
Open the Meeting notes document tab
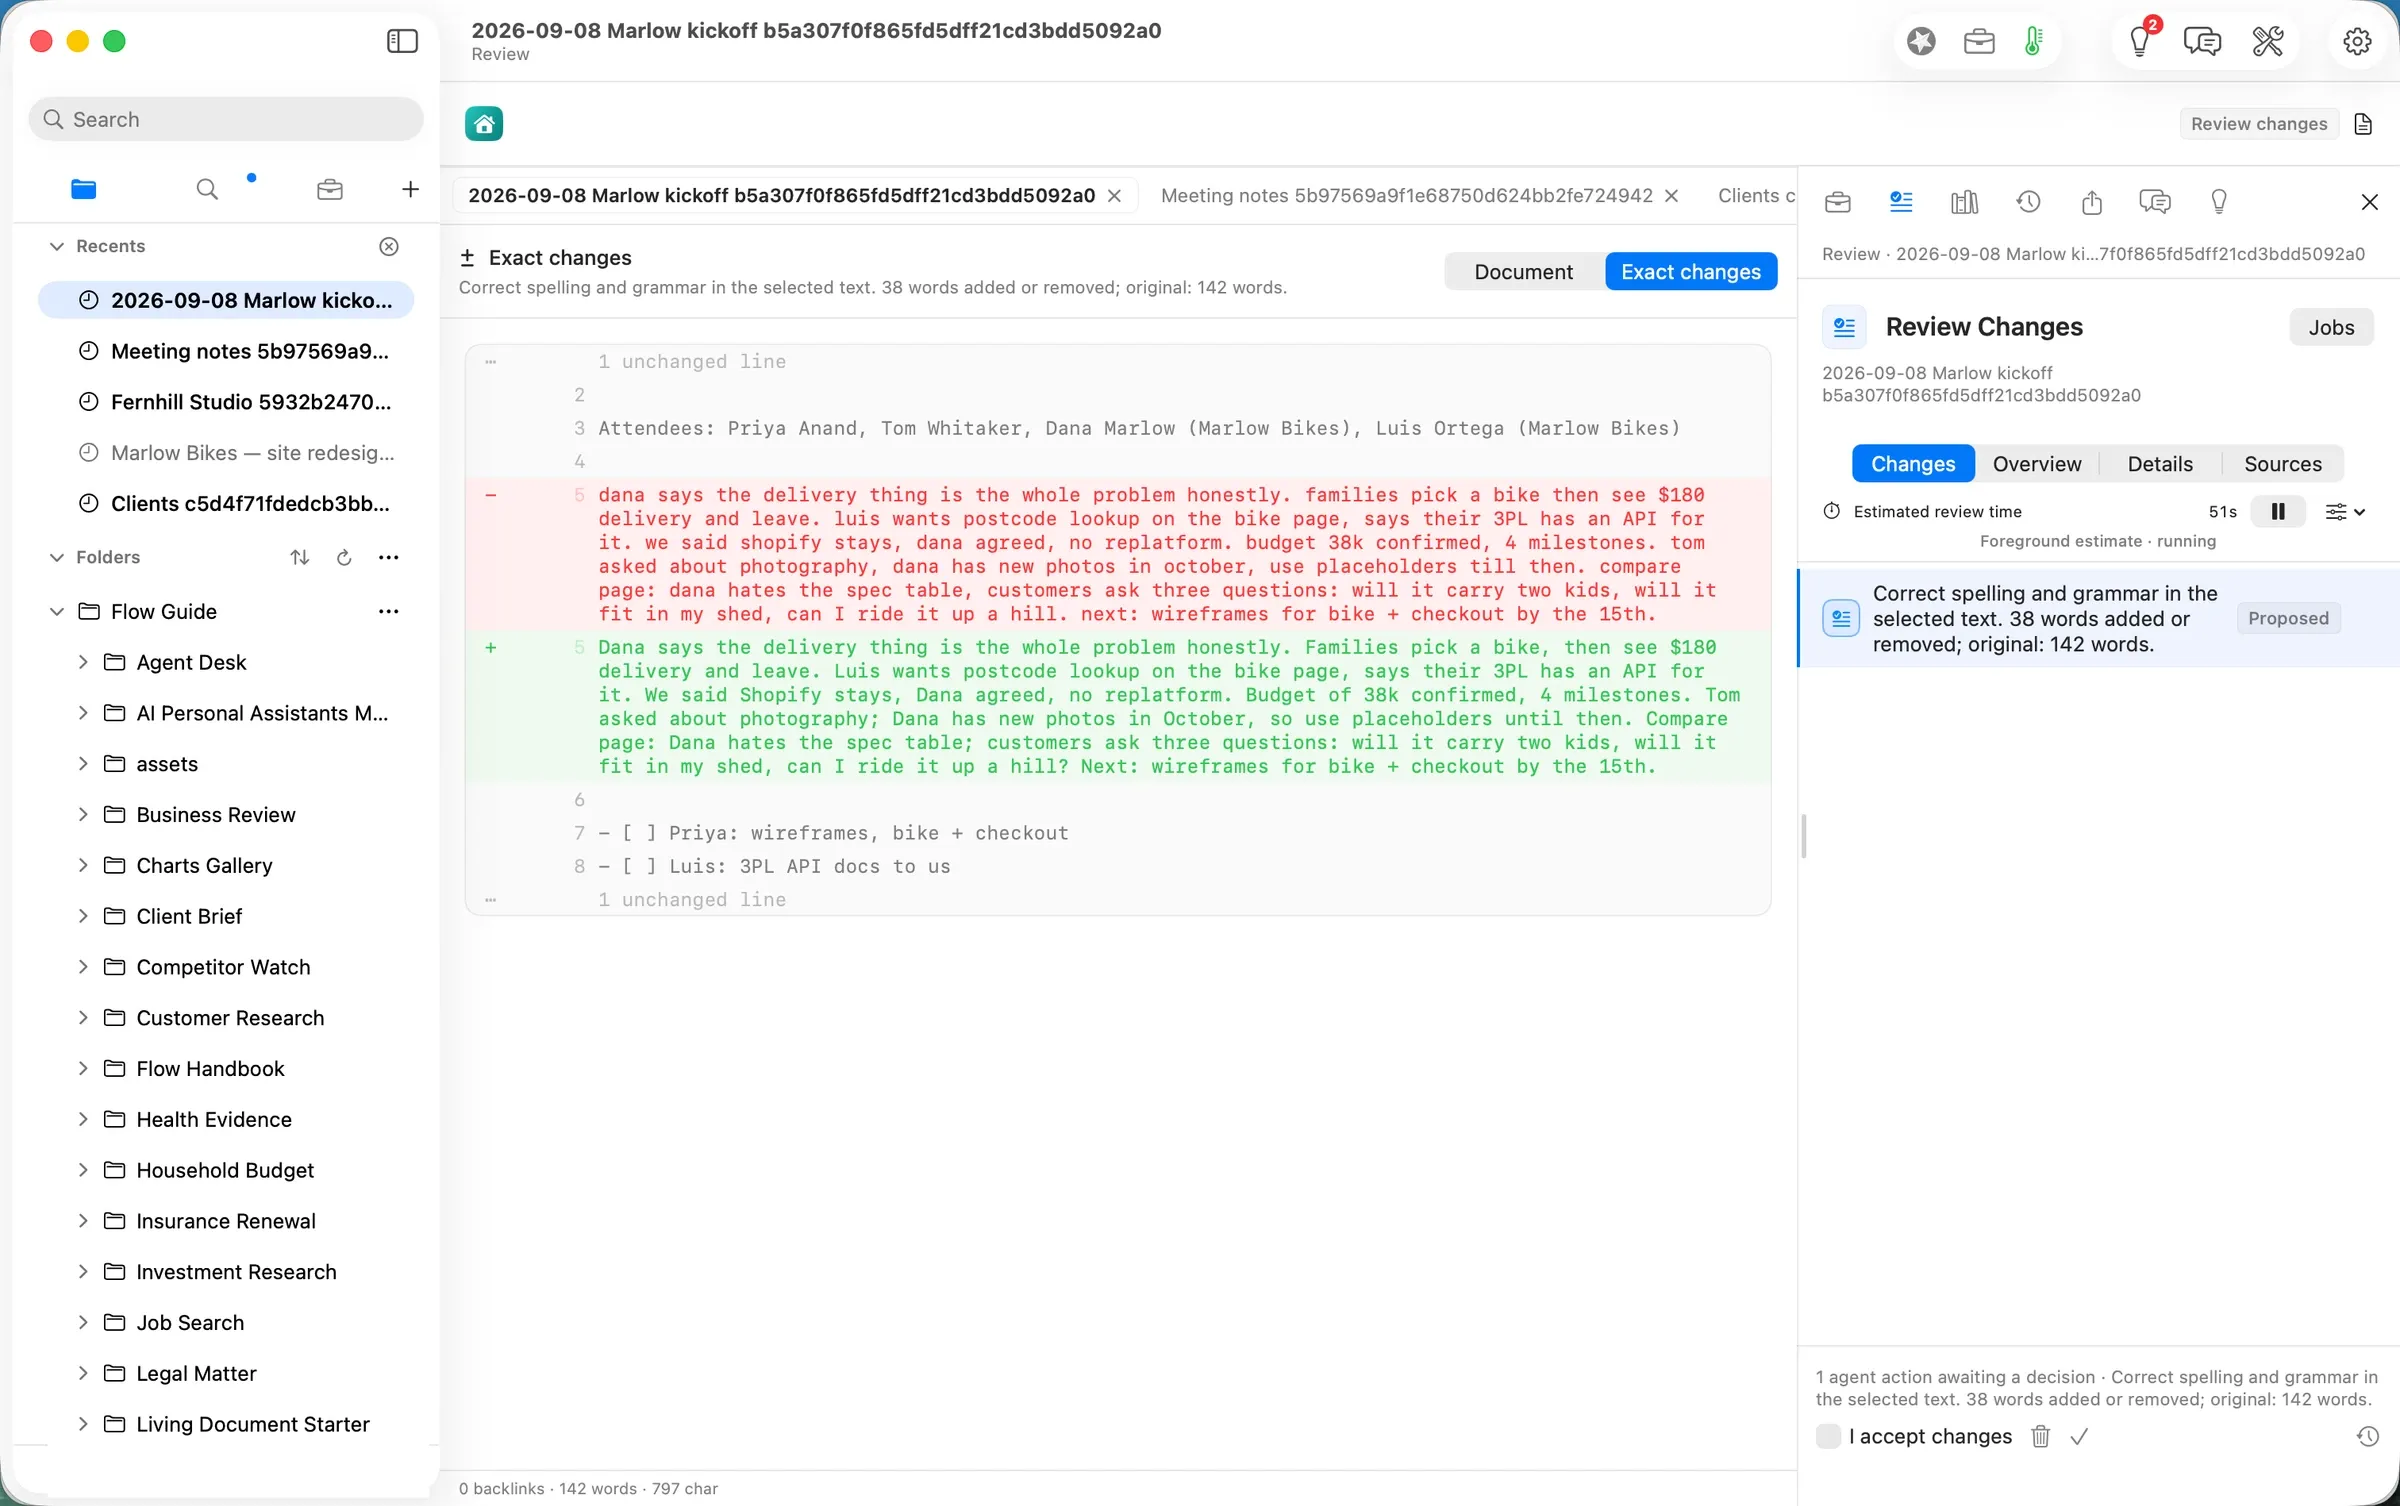[1406, 196]
